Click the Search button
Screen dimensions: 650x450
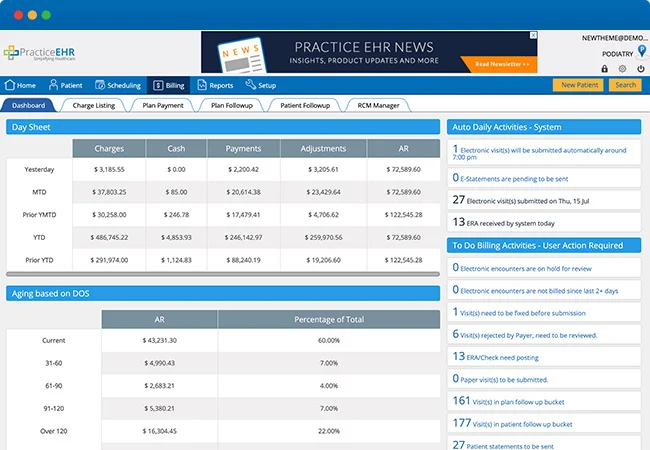click(625, 85)
